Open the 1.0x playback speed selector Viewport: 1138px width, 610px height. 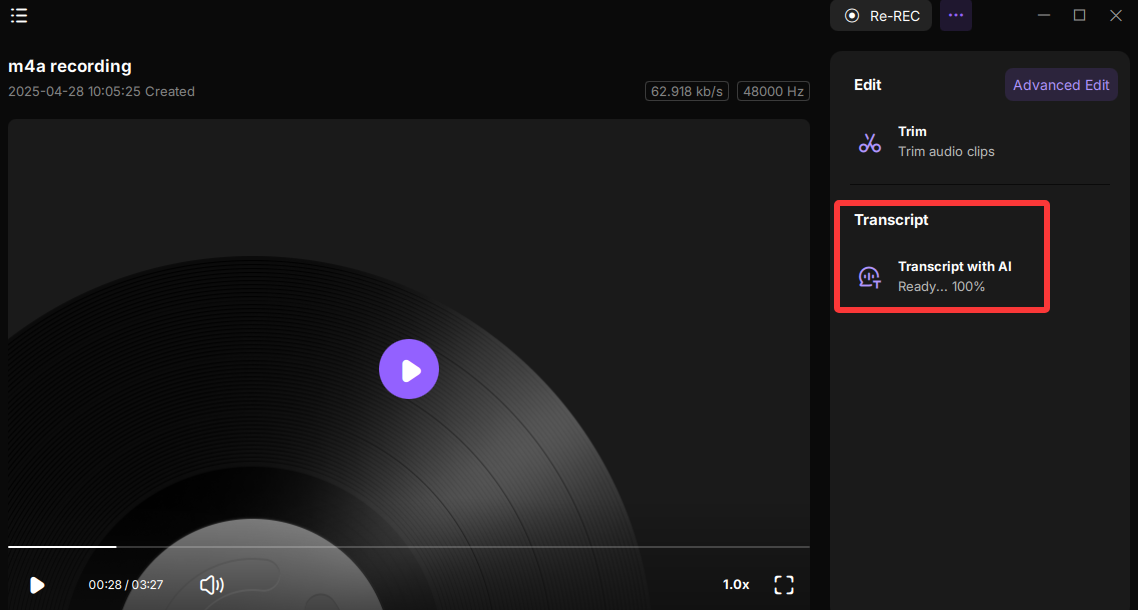(736, 585)
